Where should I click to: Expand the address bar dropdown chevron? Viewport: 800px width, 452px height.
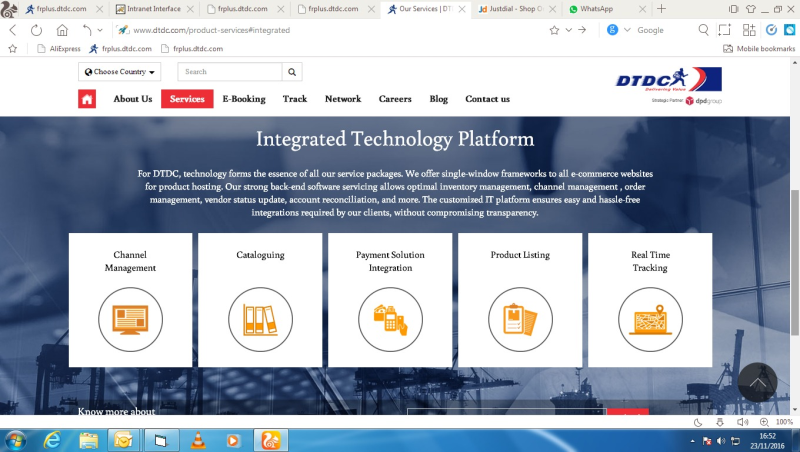568,30
